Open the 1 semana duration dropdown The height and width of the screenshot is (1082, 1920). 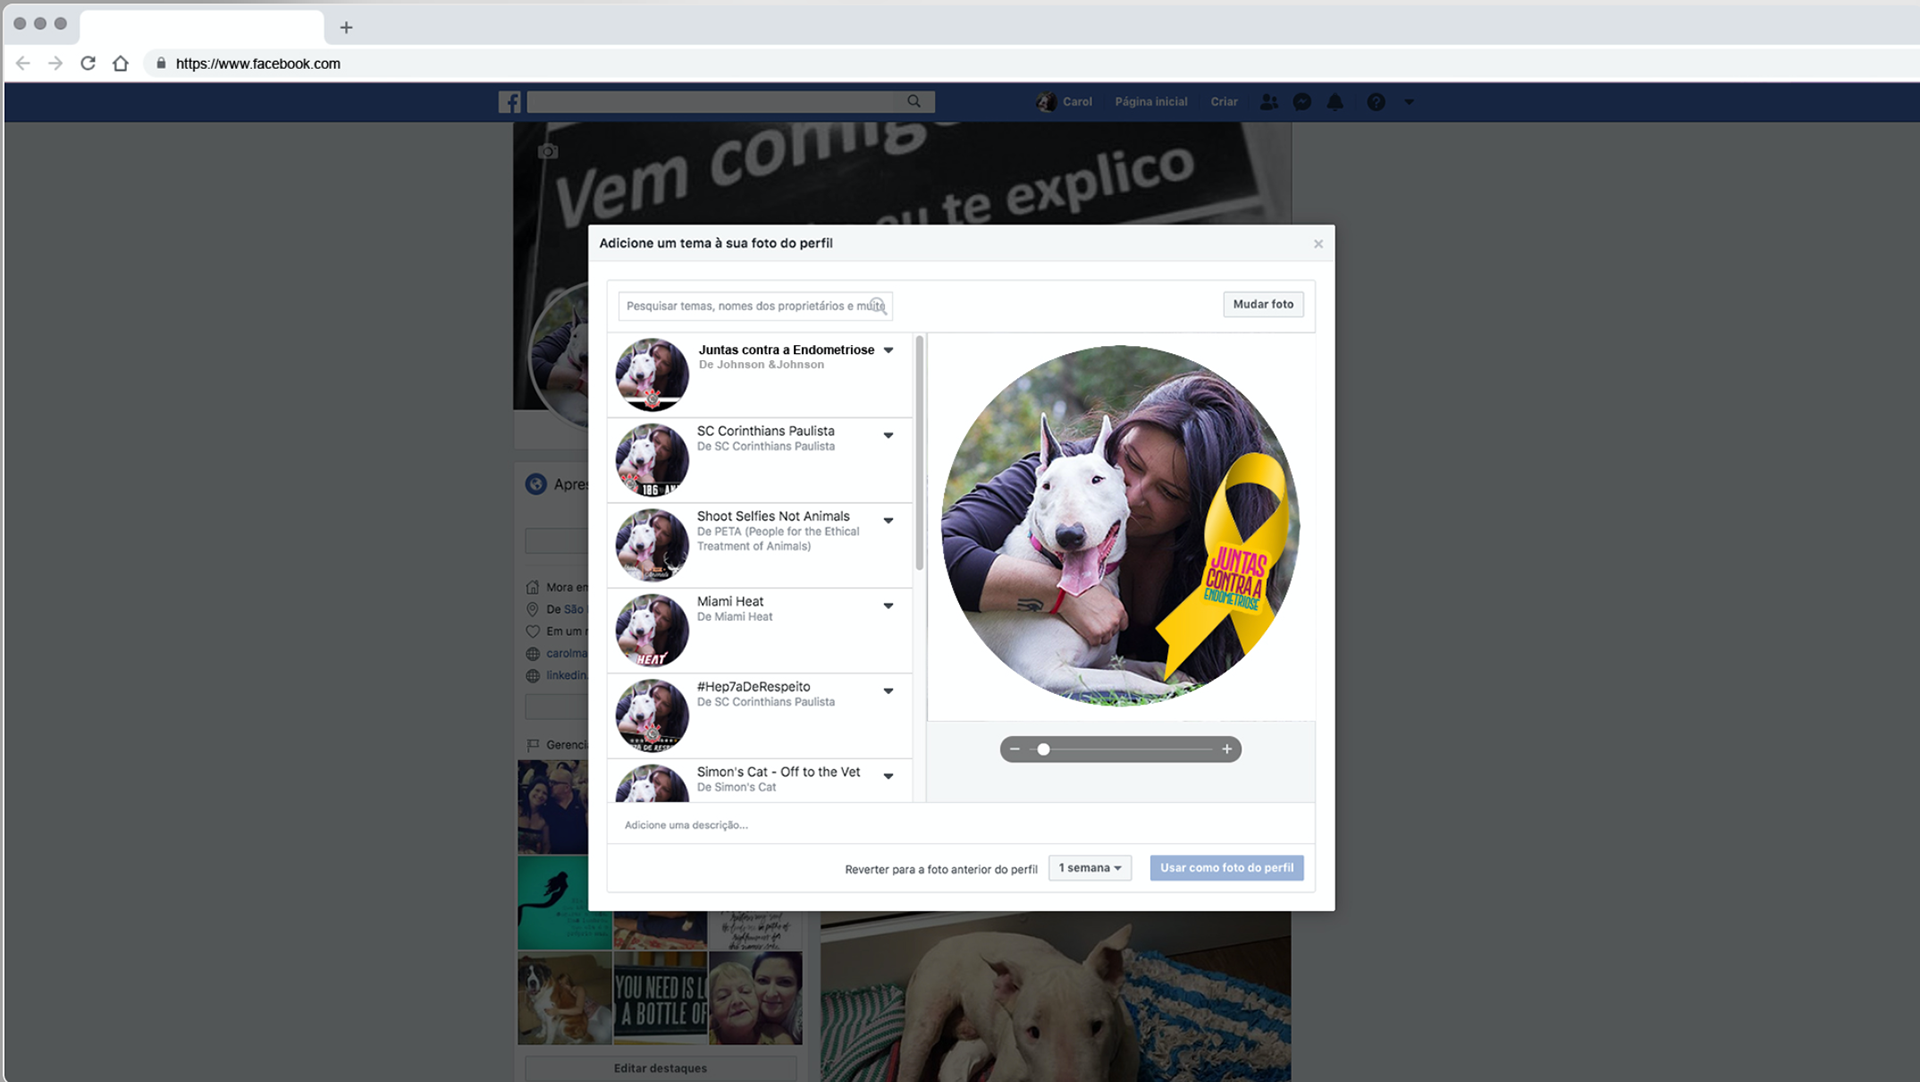(x=1089, y=868)
